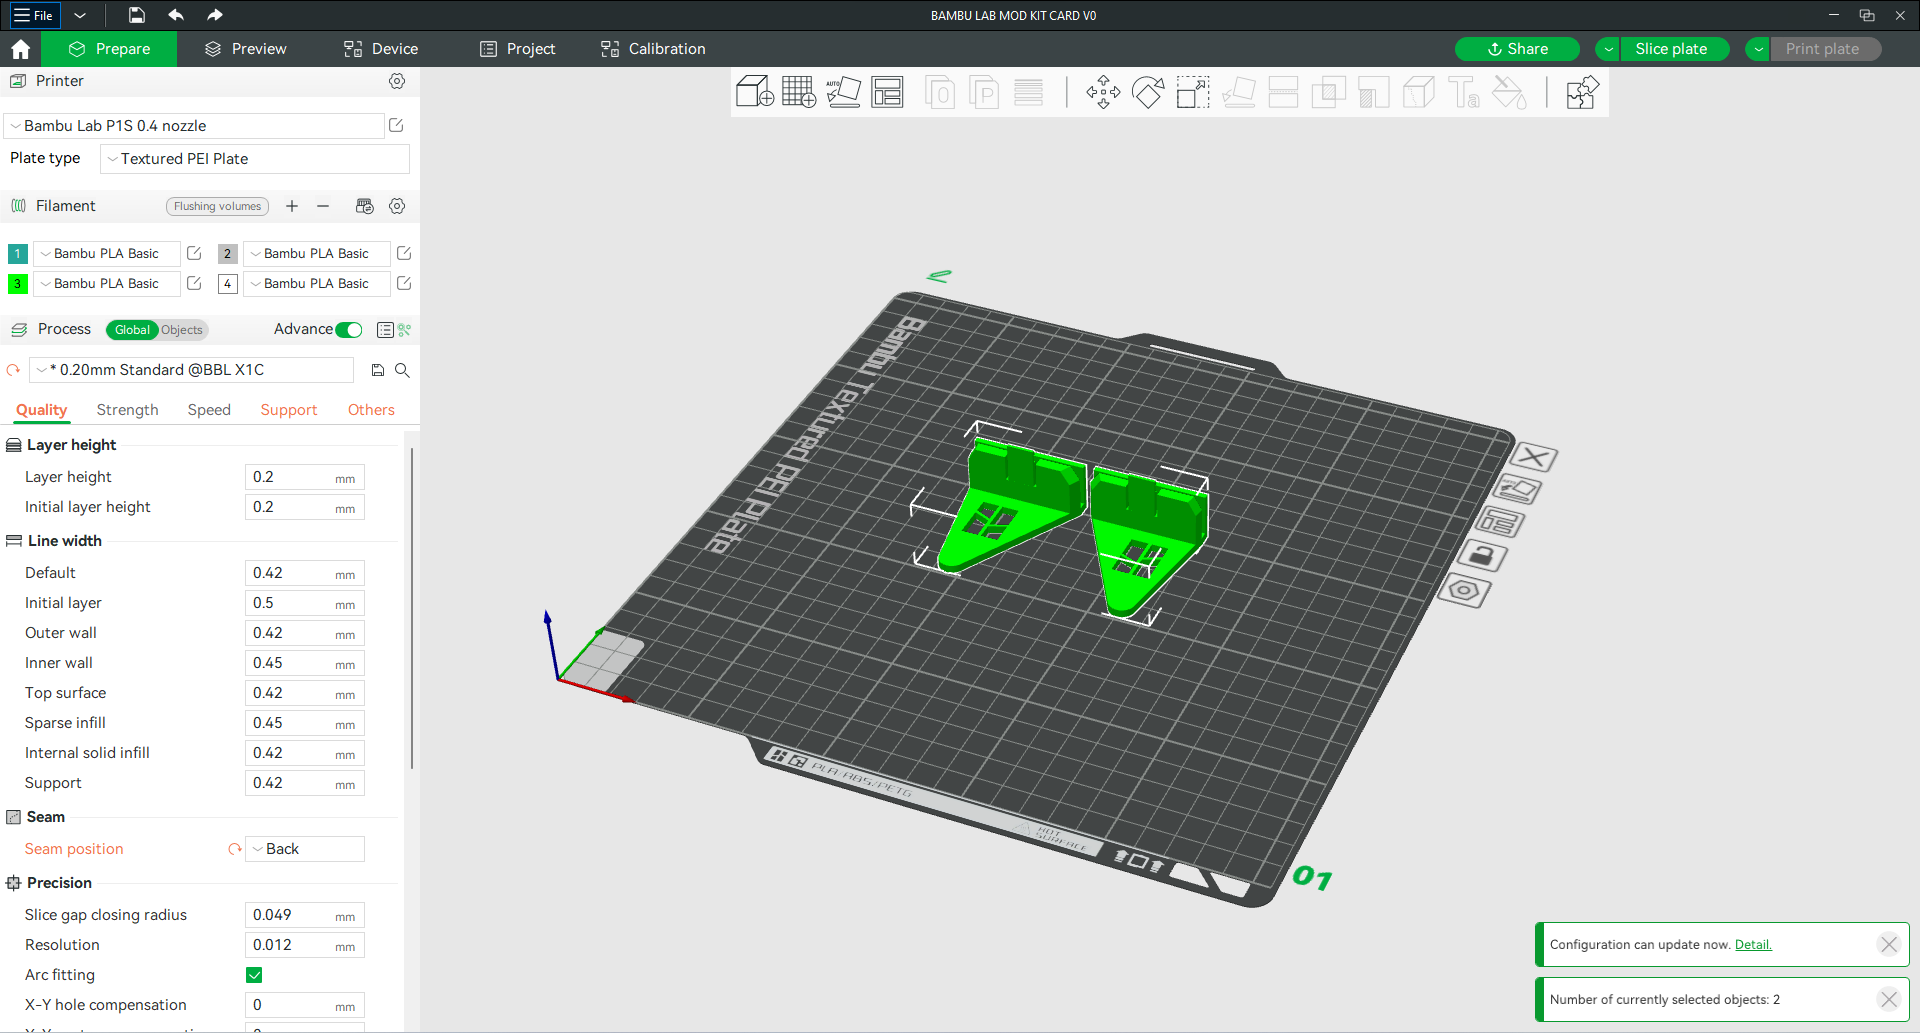
Task: Click the Share button
Action: tap(1517, 49)
